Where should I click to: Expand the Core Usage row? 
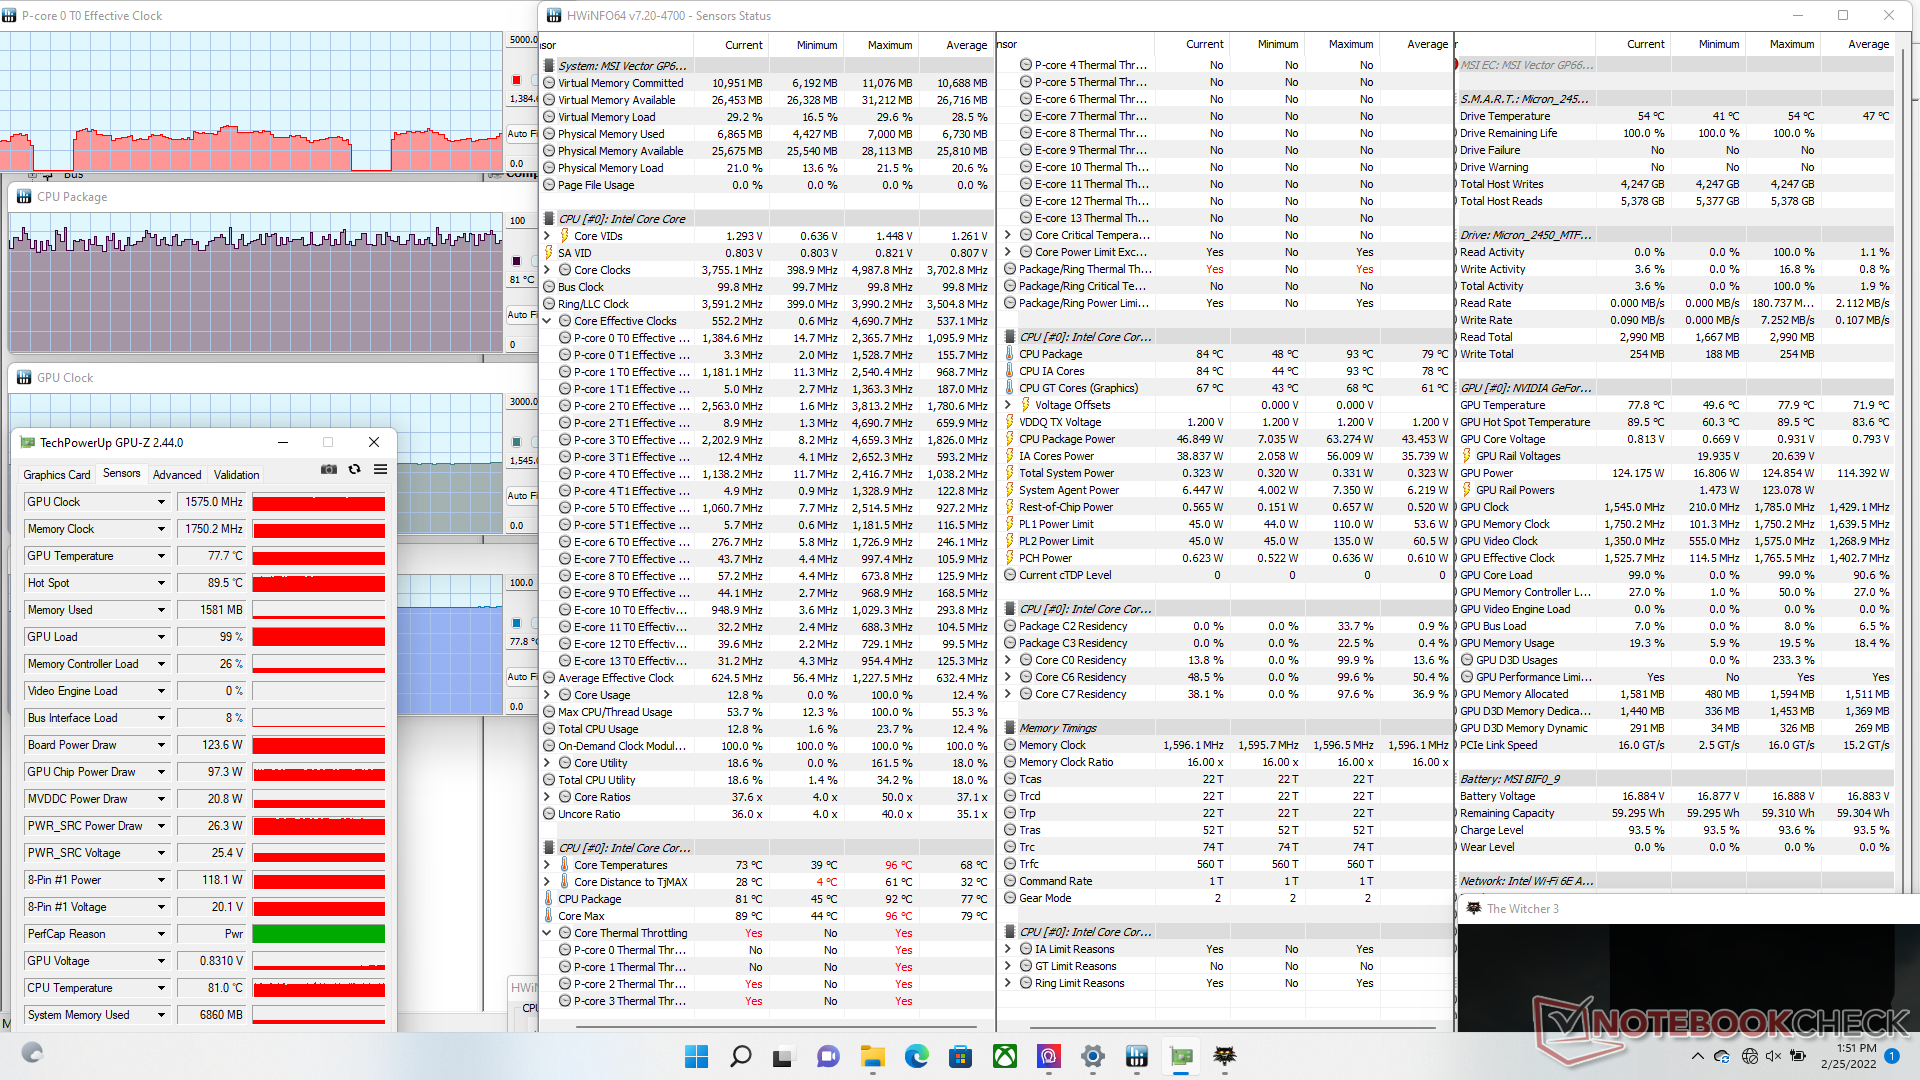pyautogui.click(x=547, y=695)
